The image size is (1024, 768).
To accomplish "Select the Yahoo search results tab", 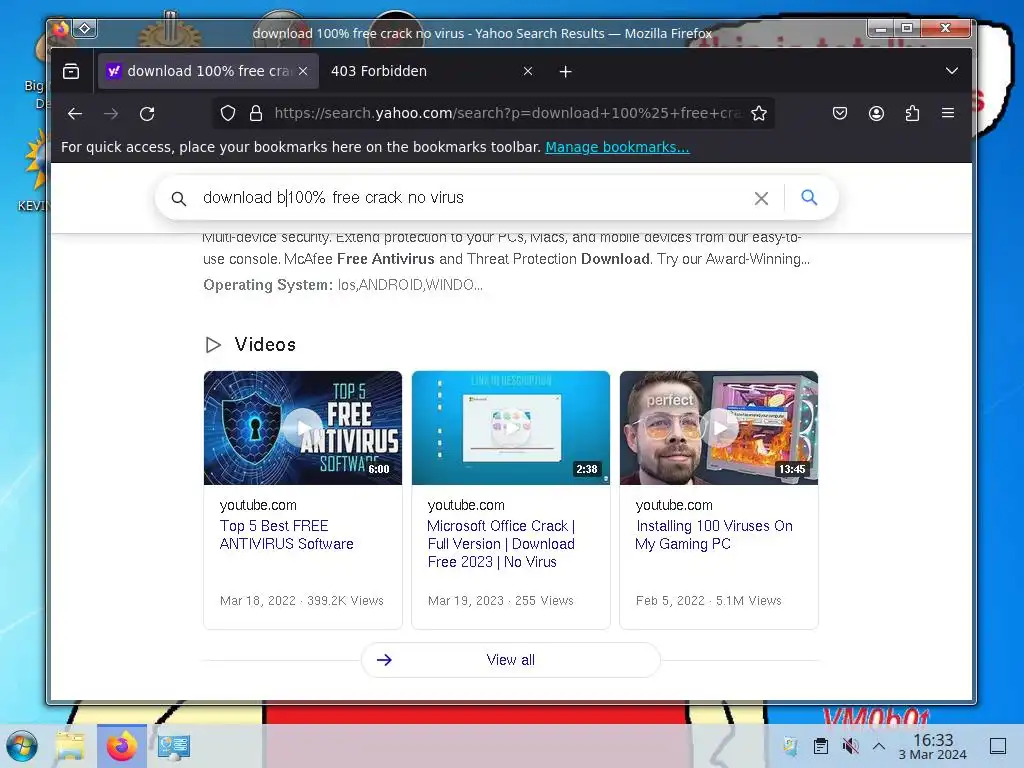I will point(208,71).
